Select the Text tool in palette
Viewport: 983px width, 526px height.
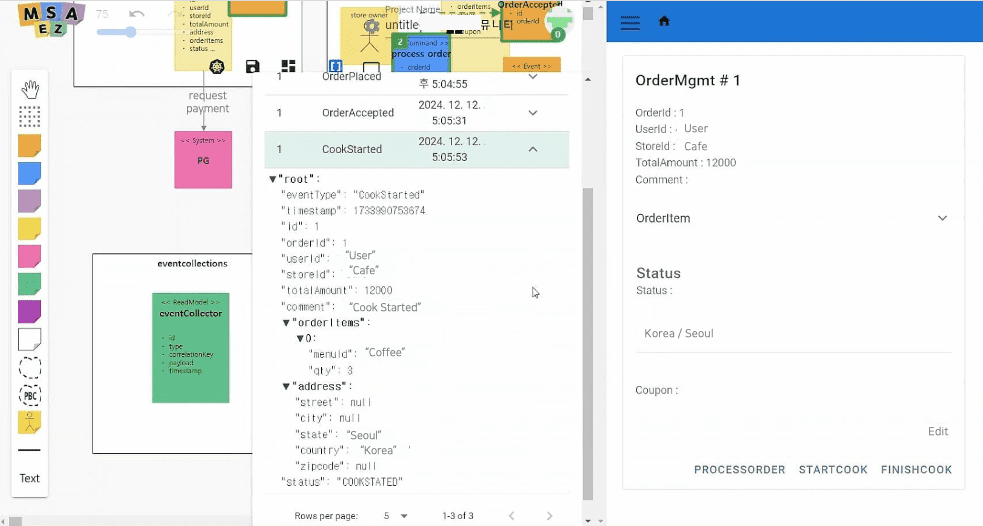30,478
